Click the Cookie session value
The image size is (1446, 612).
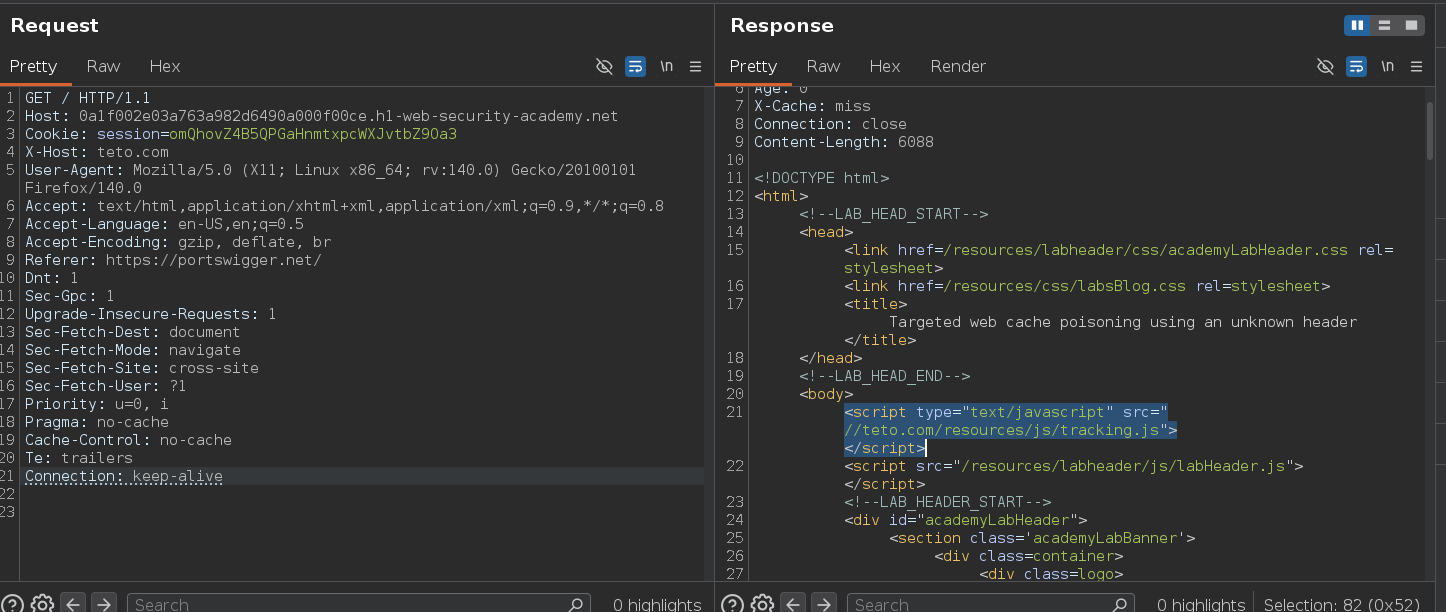pyautogui.click(x=313, y=134)
